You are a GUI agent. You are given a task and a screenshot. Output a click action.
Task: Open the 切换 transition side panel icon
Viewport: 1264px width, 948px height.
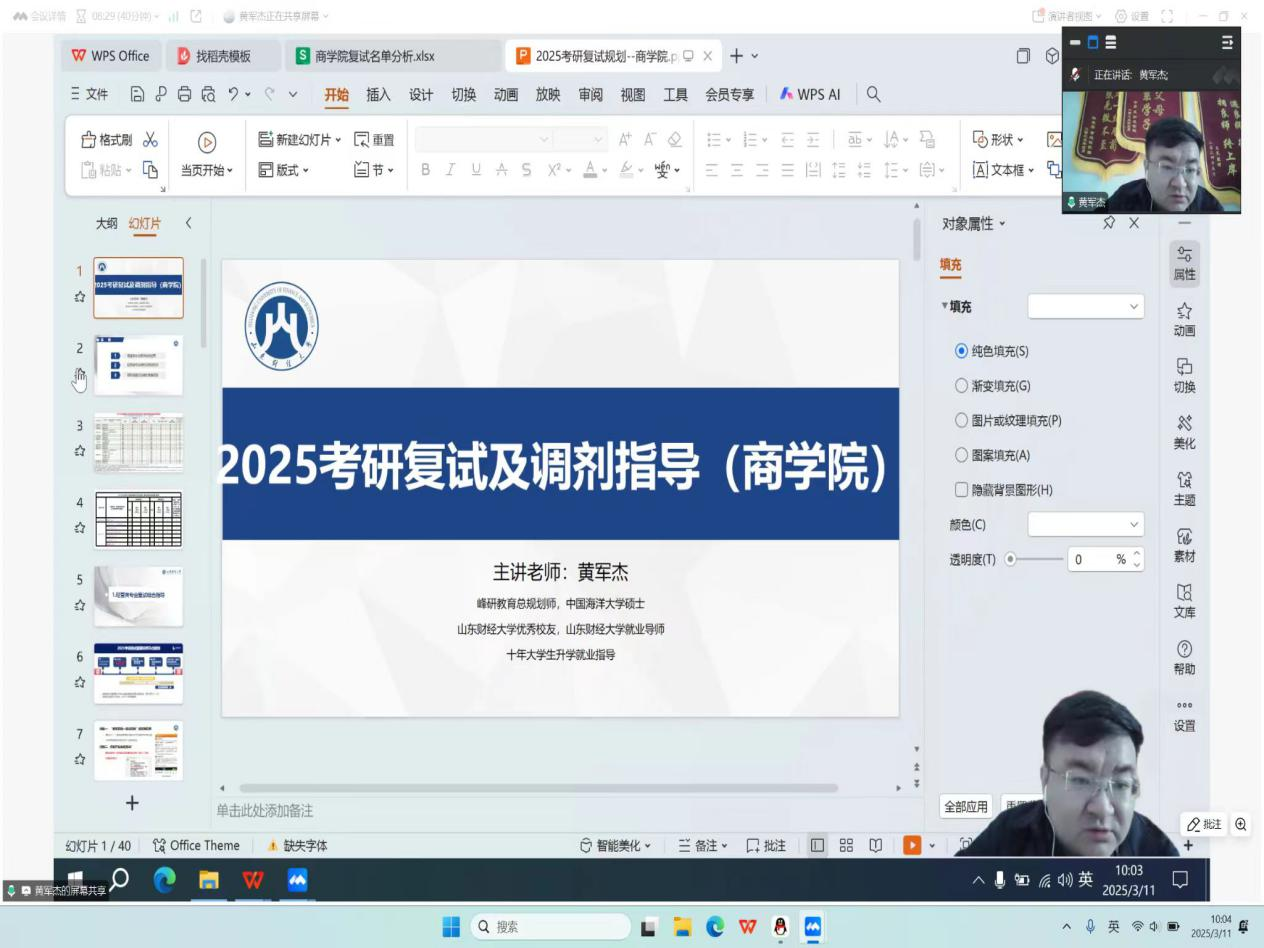pyautogui.click(x=1185, y=376)
